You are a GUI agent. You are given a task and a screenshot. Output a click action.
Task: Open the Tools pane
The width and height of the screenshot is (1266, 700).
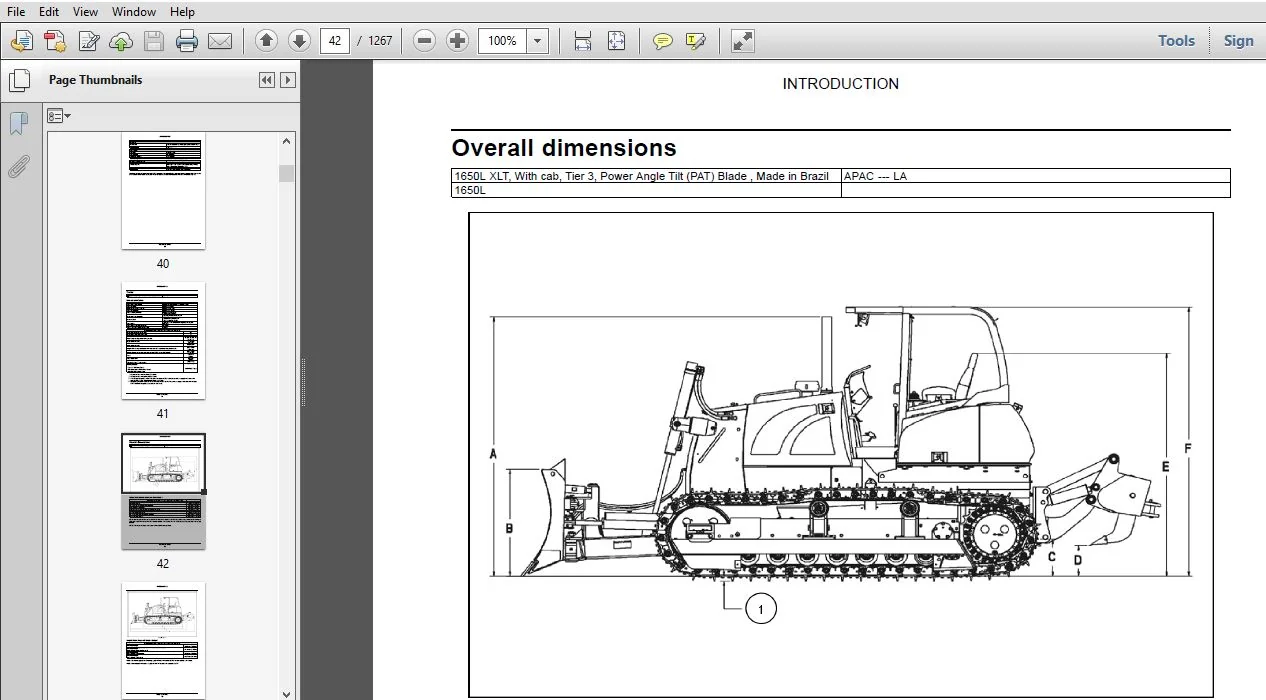tap(1177, 41)
